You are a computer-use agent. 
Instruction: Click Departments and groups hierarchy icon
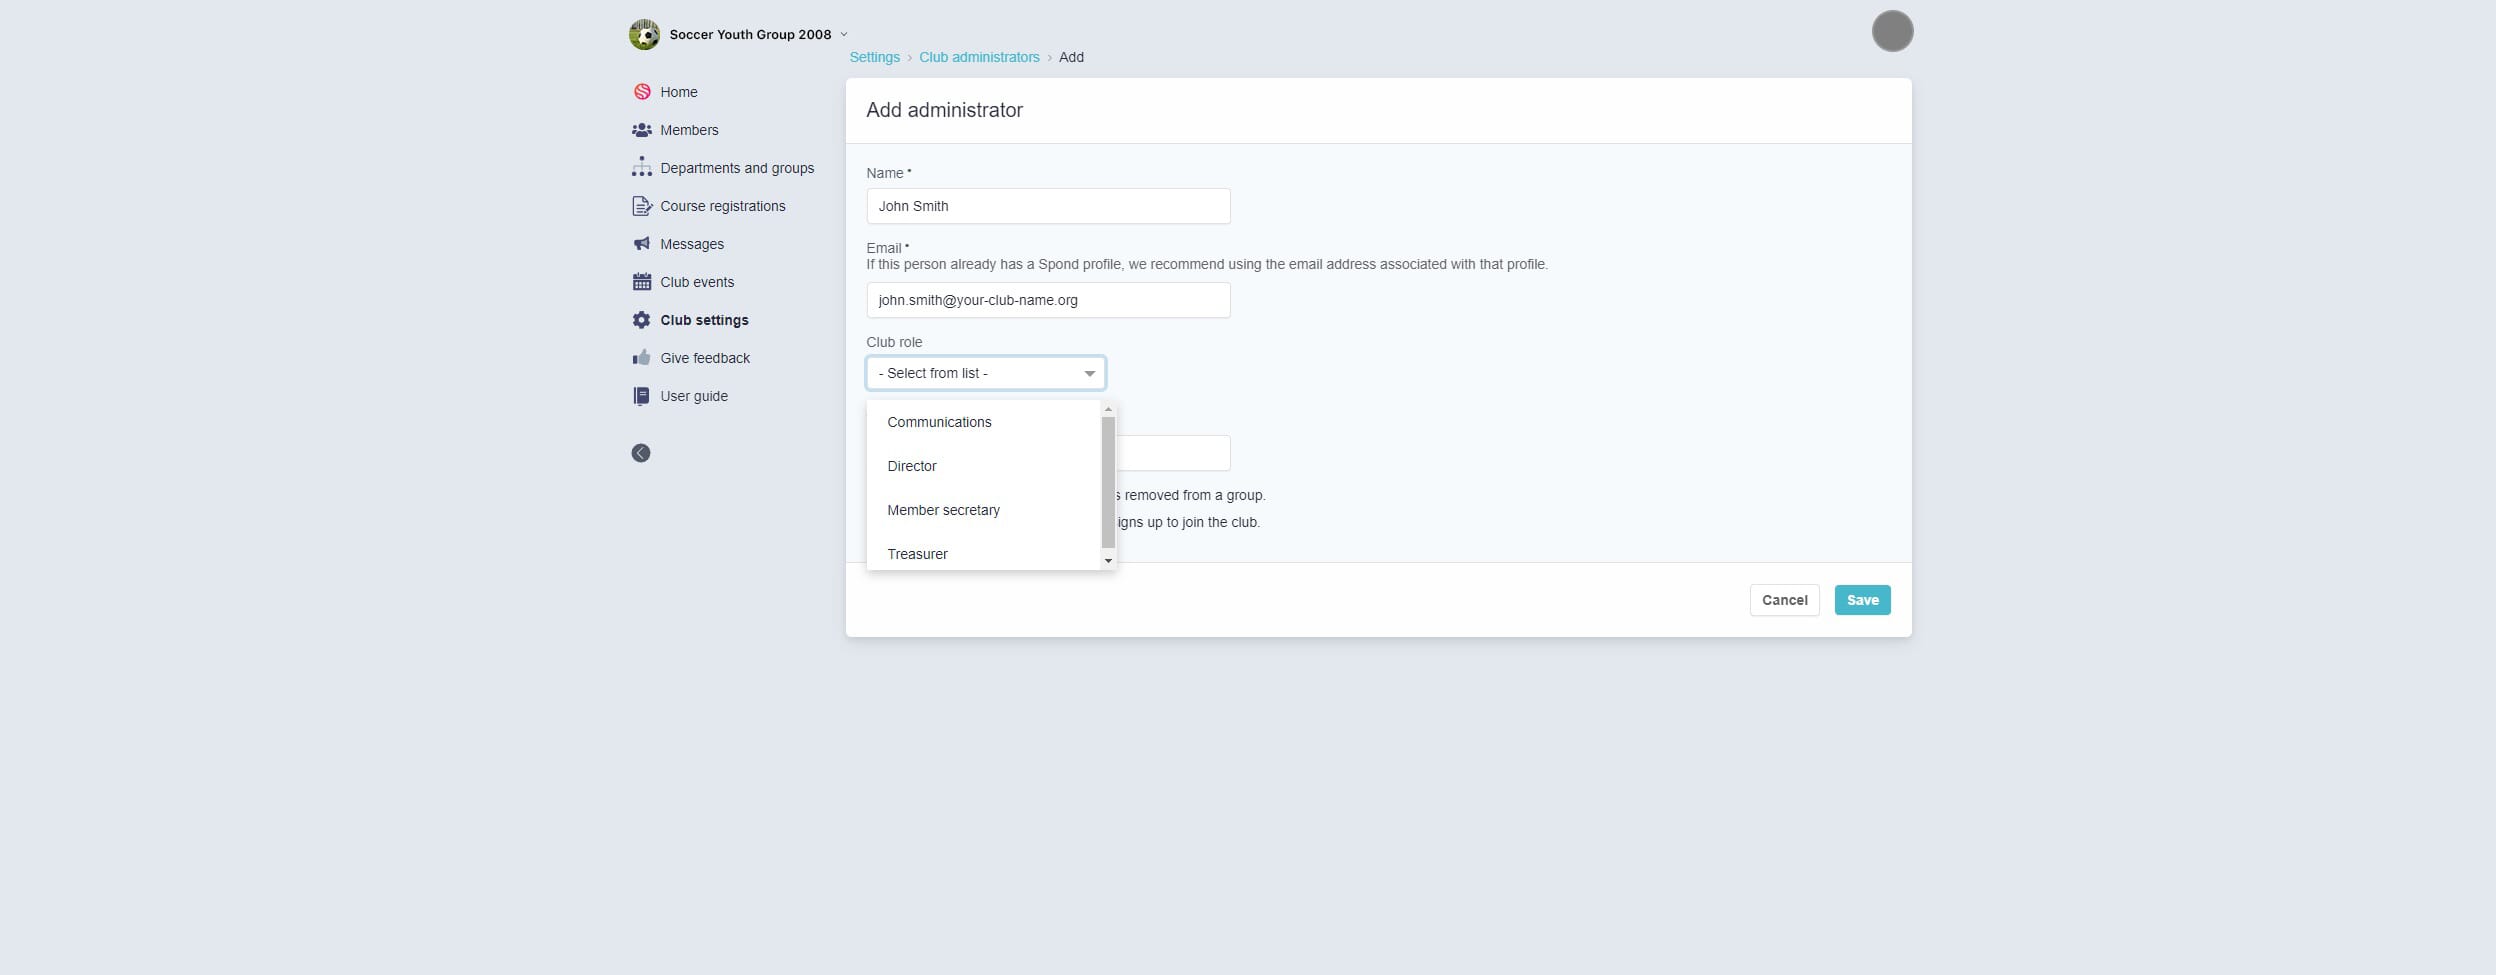coord(642,168)
